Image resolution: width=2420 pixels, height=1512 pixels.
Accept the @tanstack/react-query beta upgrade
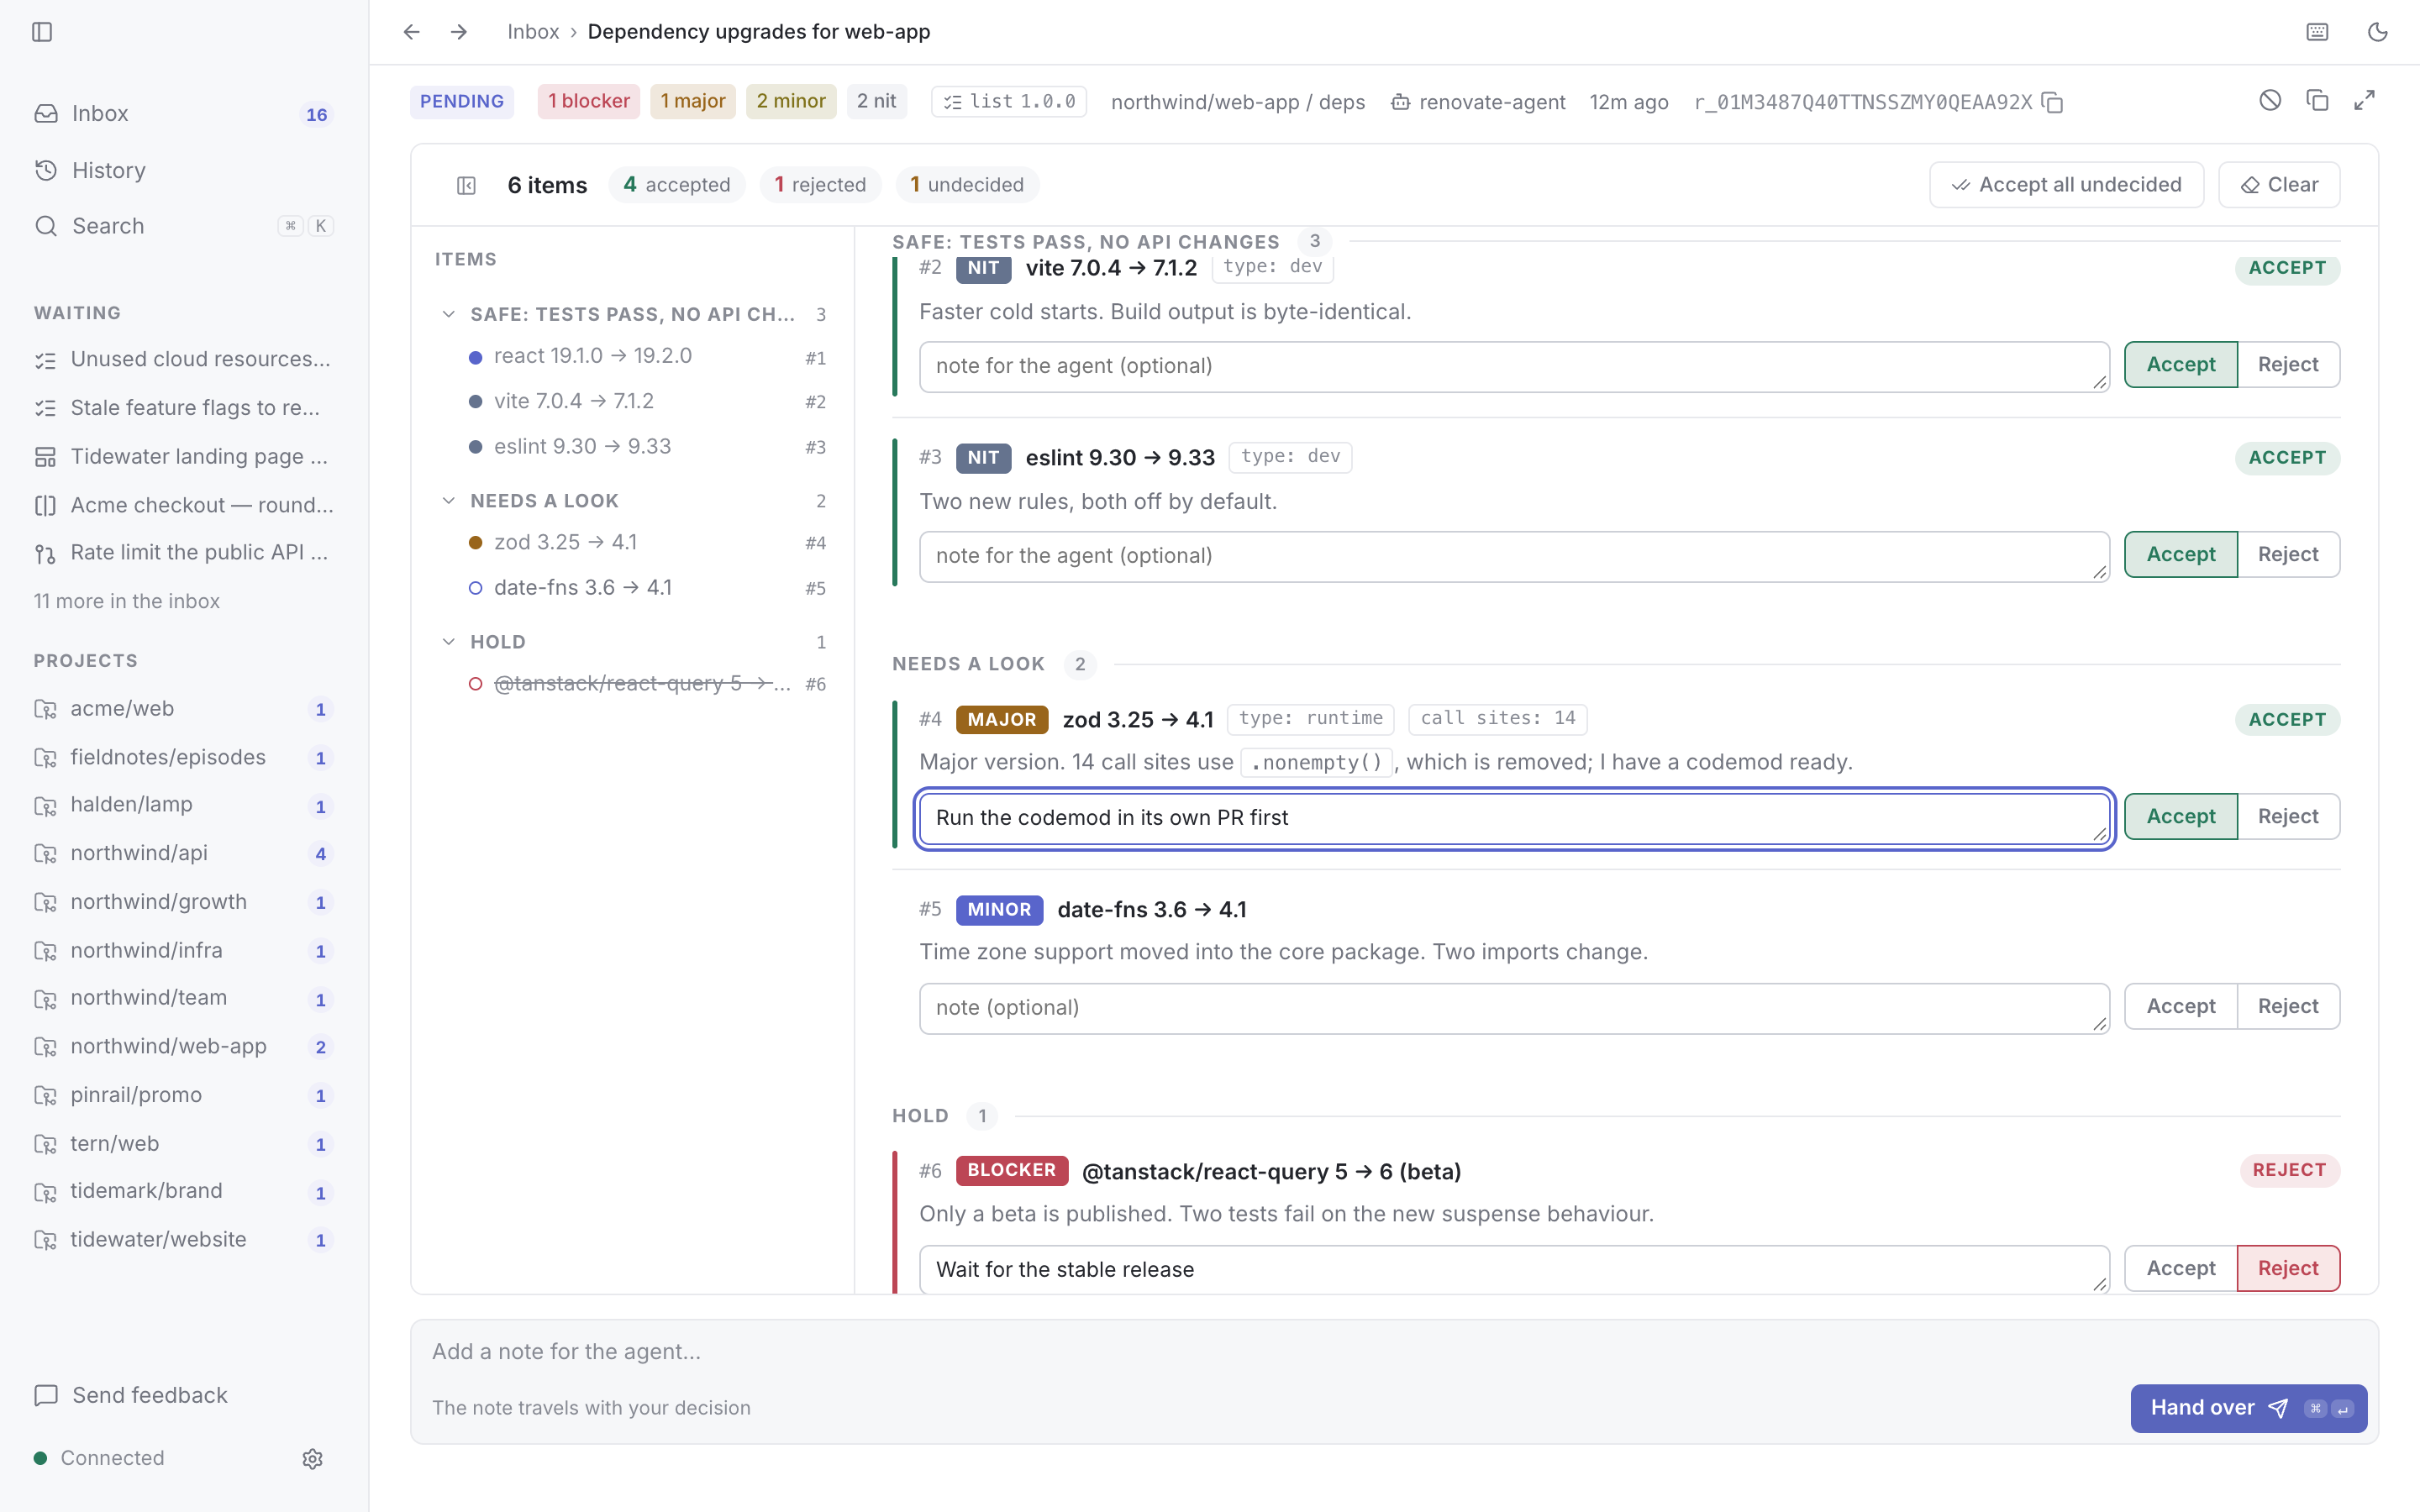pyautogui.click(x=2180, y=1268)
